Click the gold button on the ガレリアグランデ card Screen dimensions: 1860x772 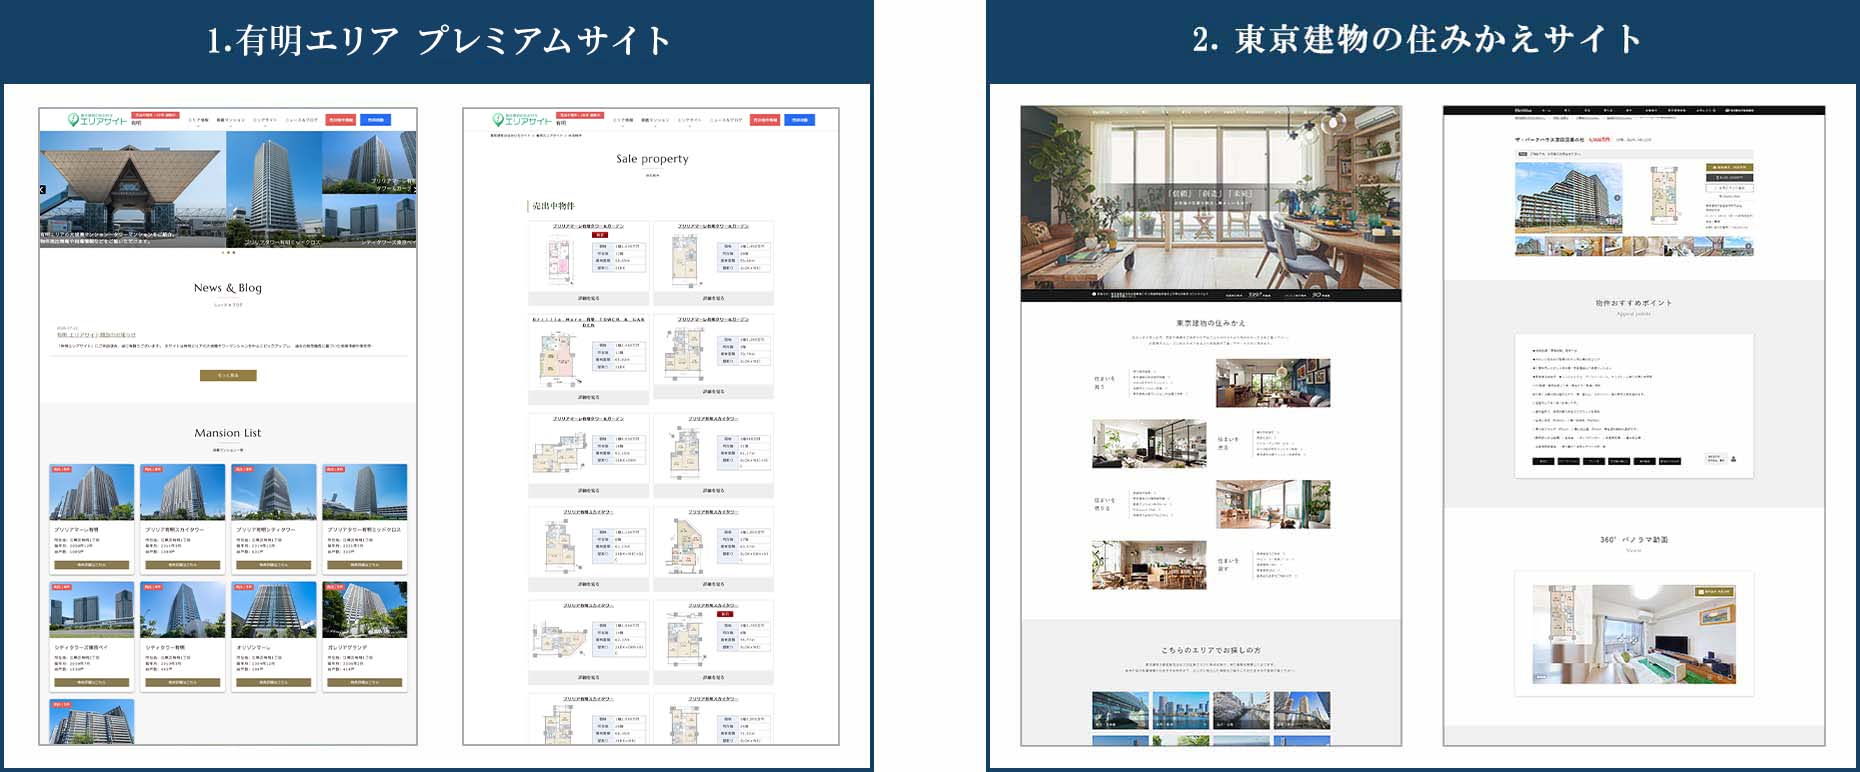[x=364, y=683]
